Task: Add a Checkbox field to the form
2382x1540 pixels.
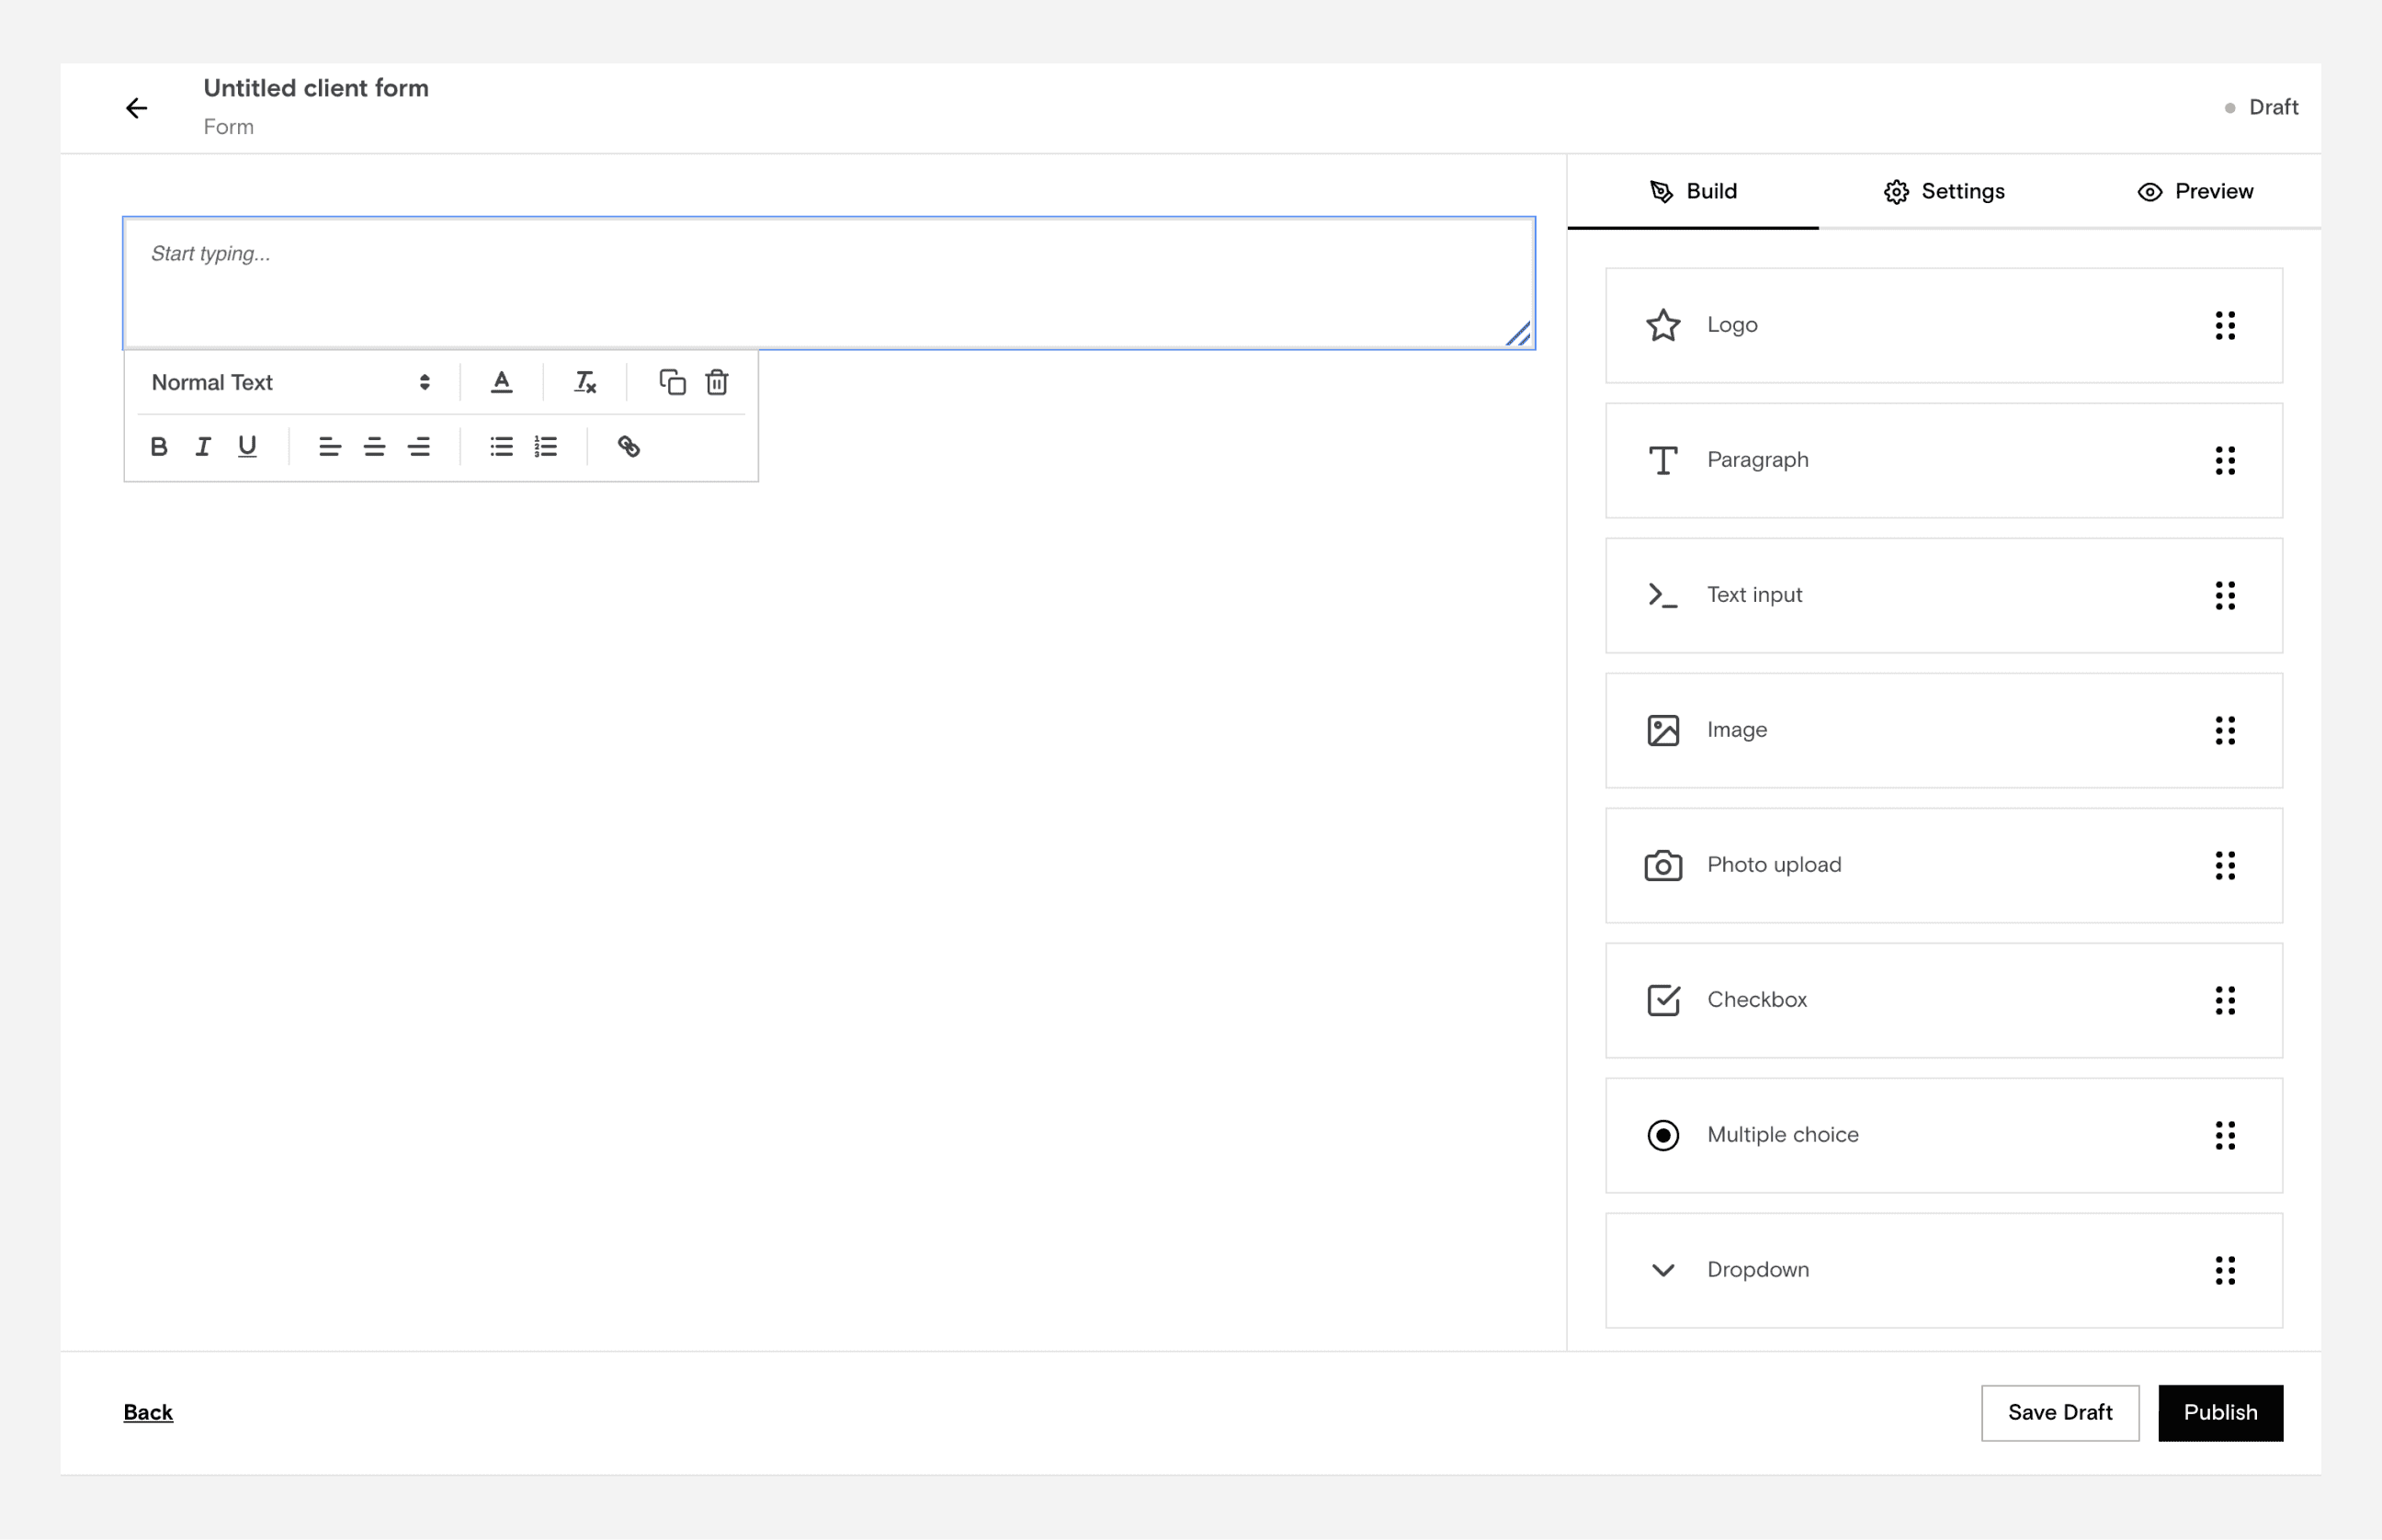Action: pos(1943,1000)
